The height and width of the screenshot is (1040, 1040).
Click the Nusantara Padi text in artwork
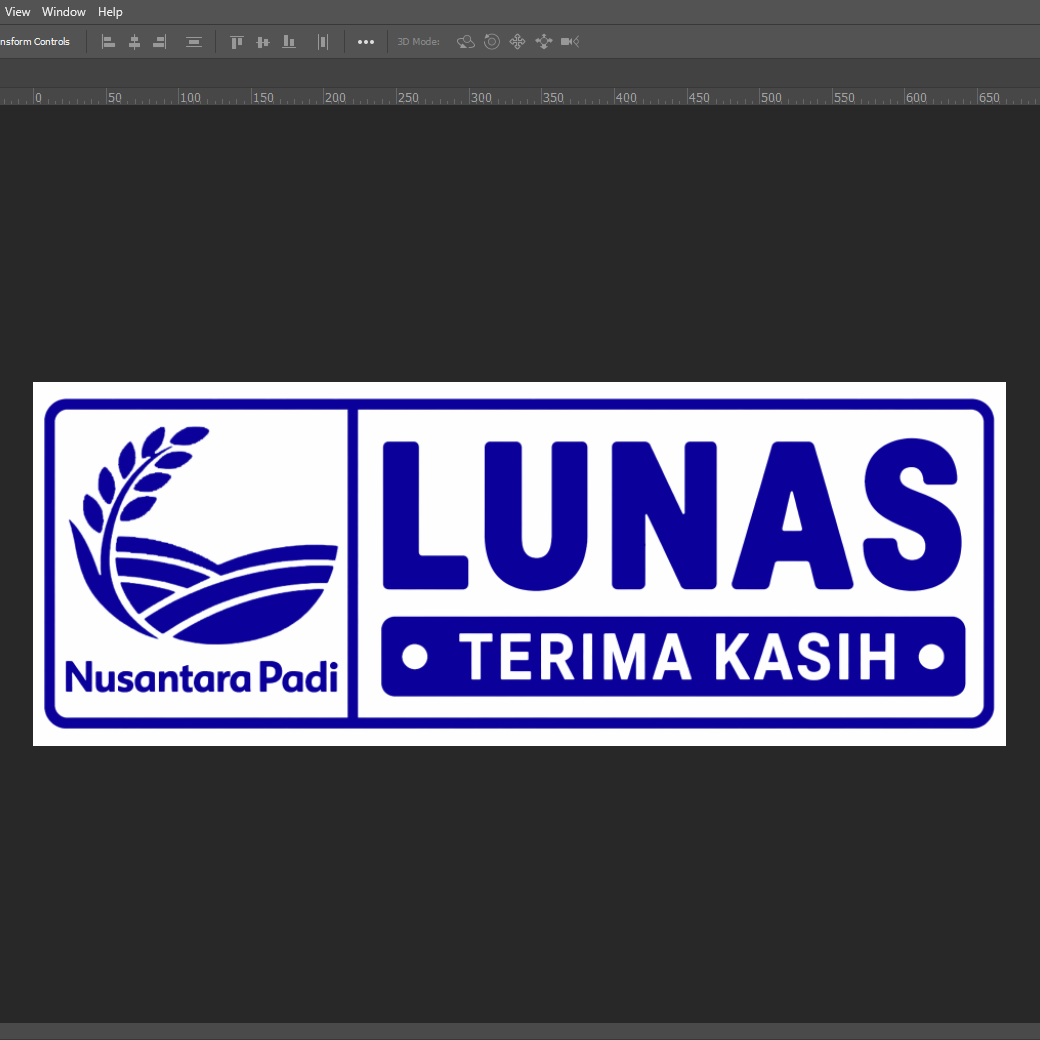coord(202,677)
